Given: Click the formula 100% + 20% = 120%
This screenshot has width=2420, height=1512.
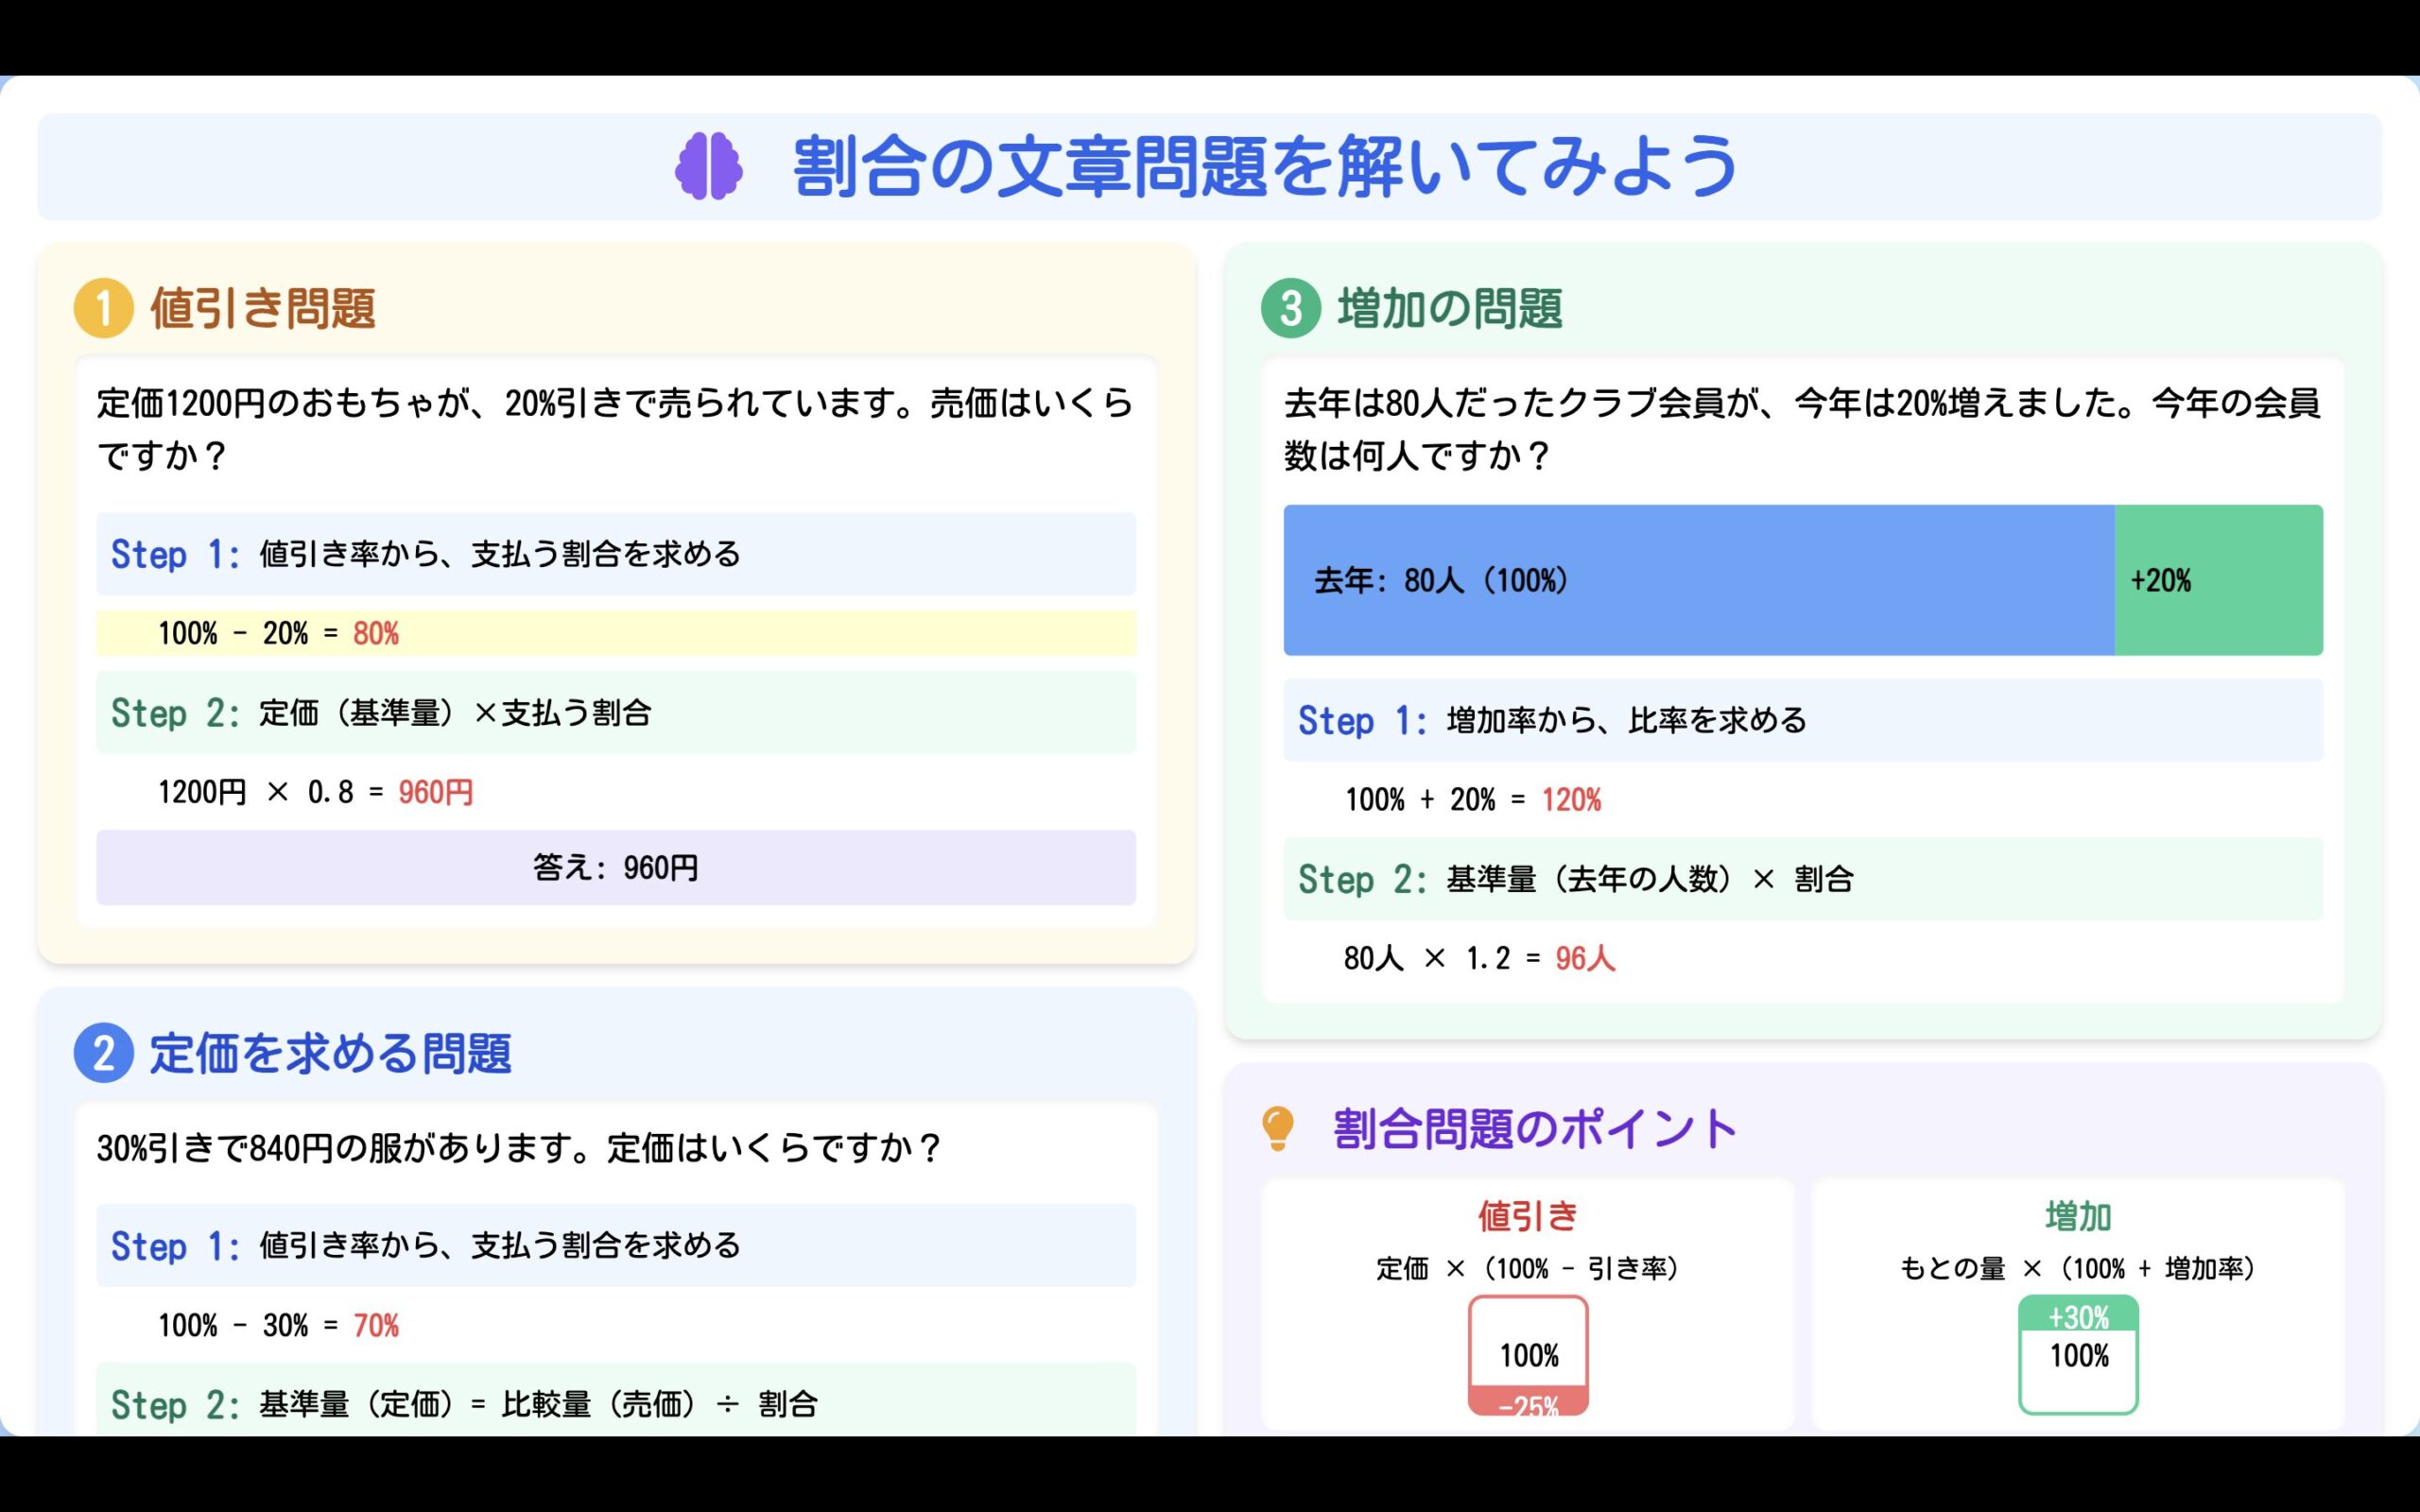Looking at the screenshot, I should [1473, 799].
